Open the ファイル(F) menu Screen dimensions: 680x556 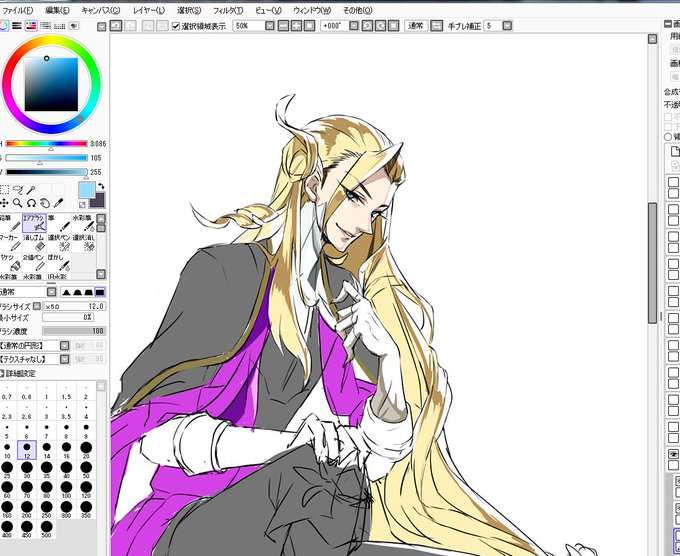[17, 10]
